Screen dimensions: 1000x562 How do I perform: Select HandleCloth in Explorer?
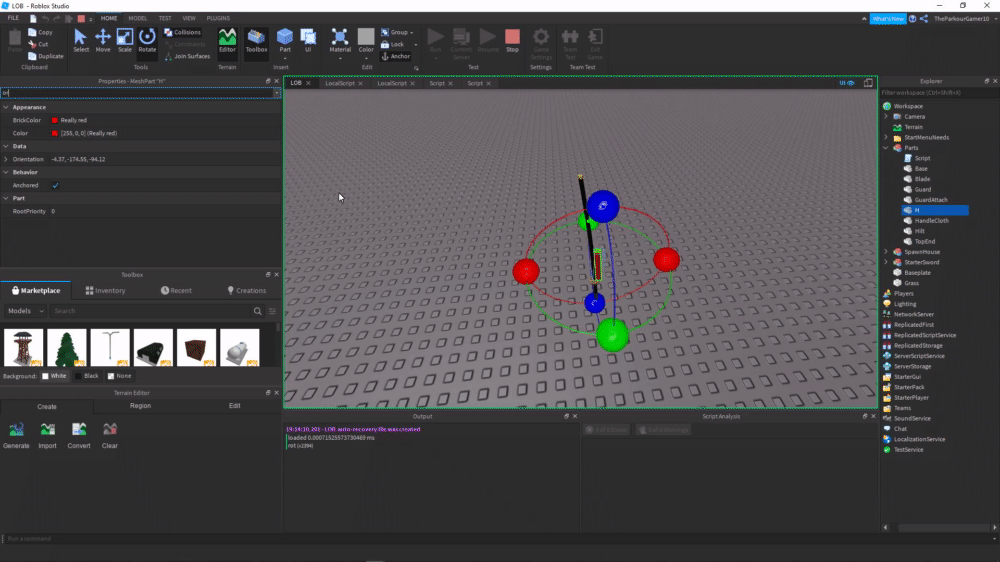pyautogui.click(x=931, y=221)
